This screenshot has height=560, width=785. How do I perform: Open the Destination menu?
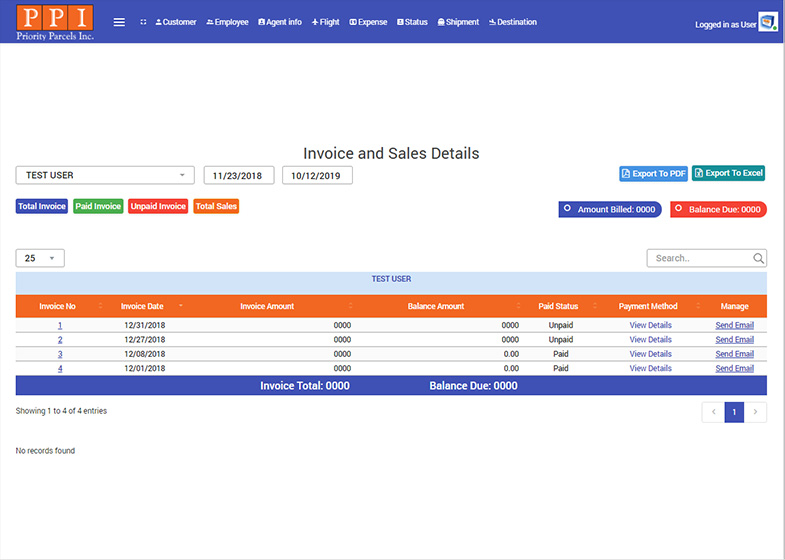pos(513,22)
